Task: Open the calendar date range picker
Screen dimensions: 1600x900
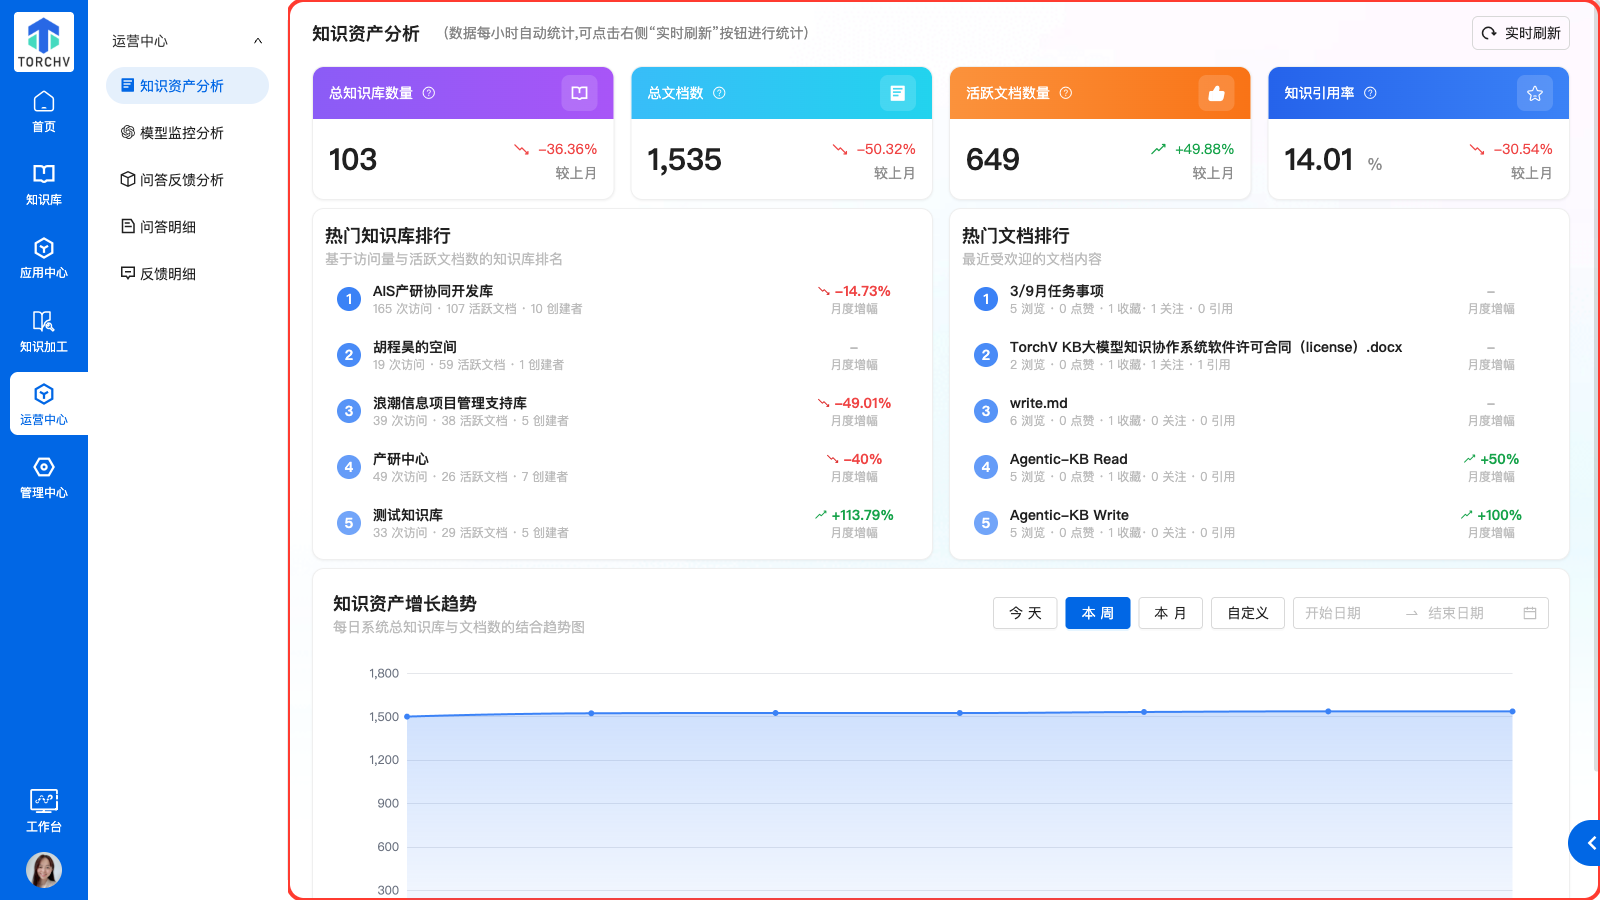Action: point(1529,613)
